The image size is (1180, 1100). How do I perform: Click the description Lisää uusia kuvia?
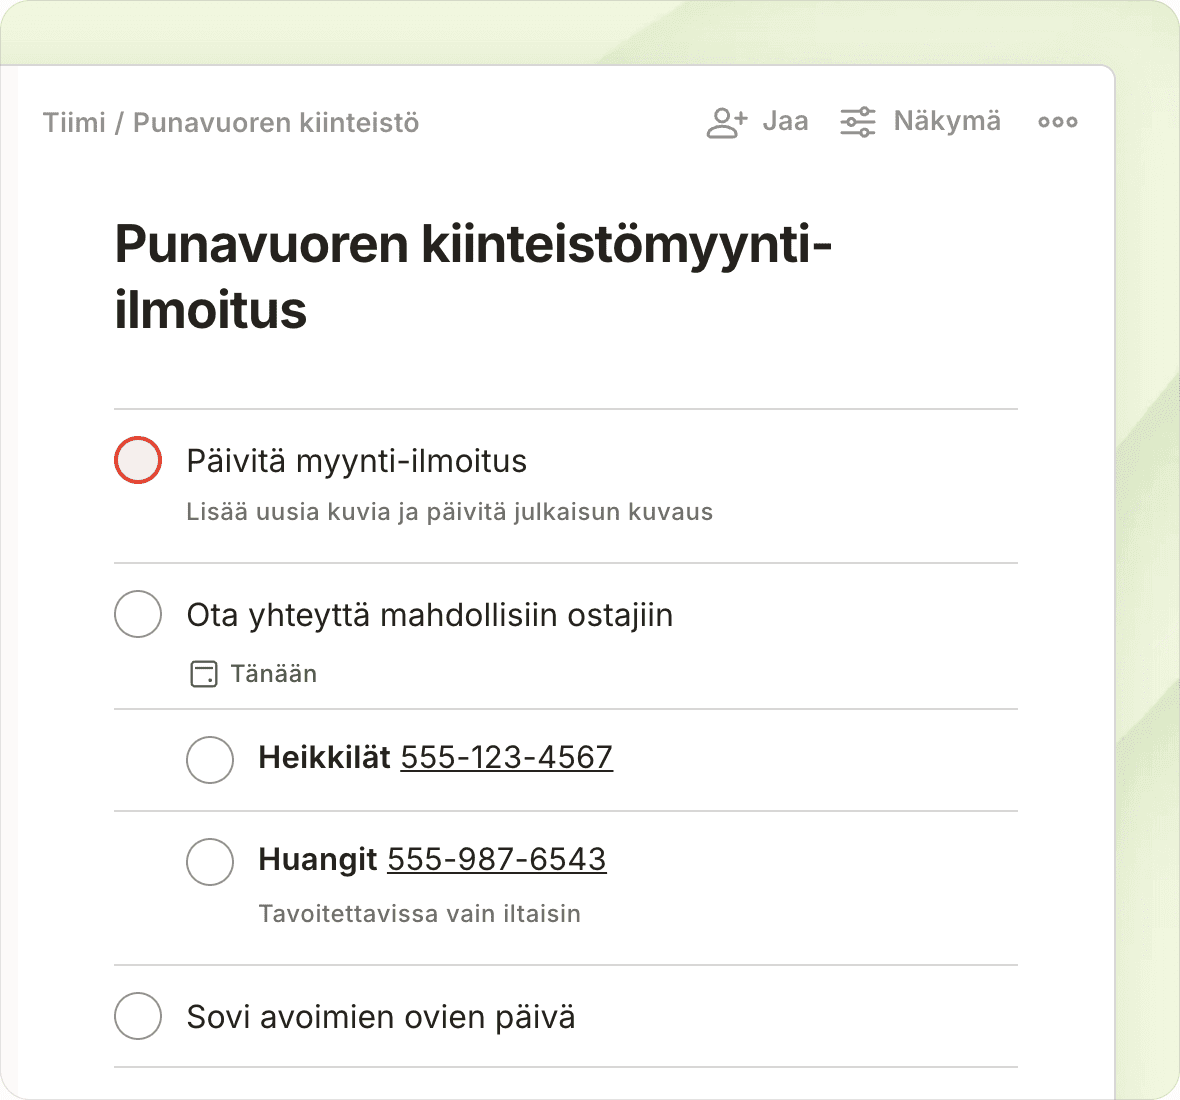[449, 512]
